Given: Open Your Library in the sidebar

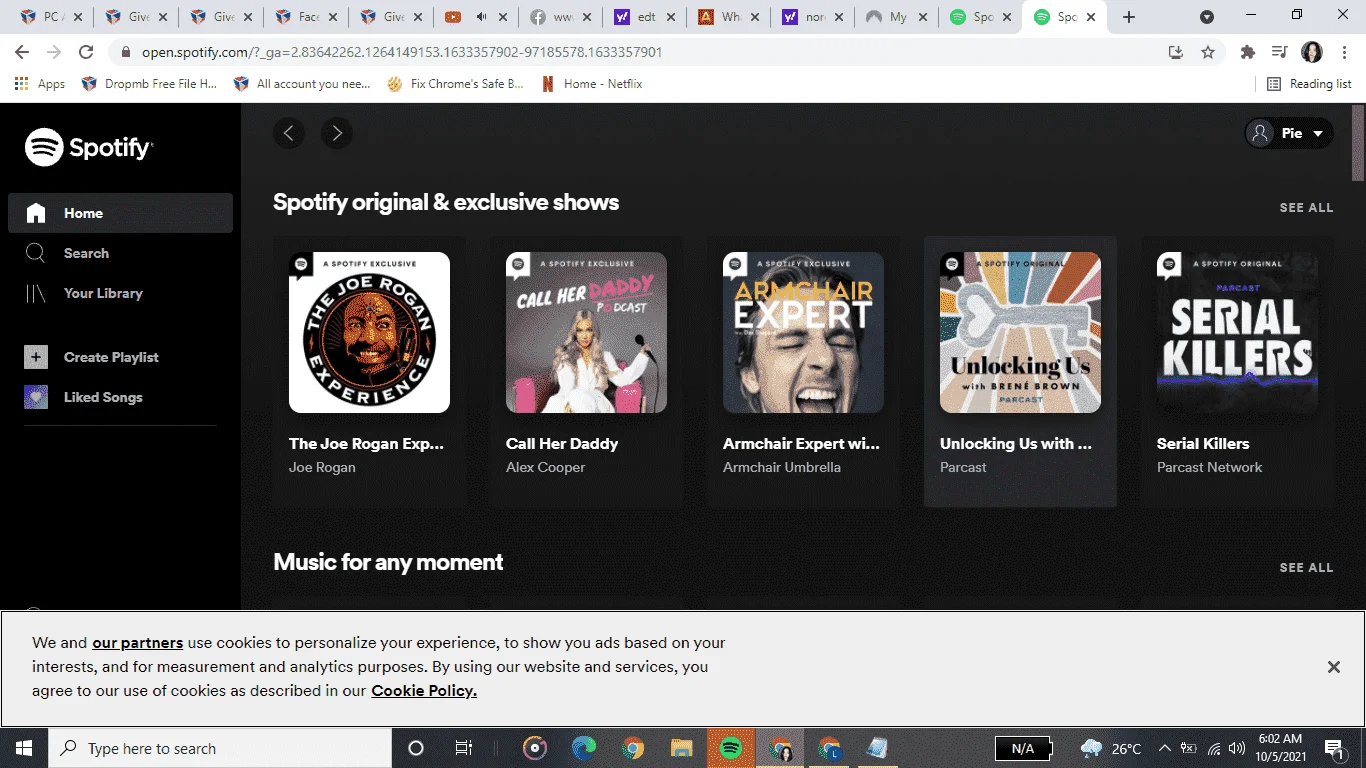Looking at the screenshot, I should (x=120, y=293).
